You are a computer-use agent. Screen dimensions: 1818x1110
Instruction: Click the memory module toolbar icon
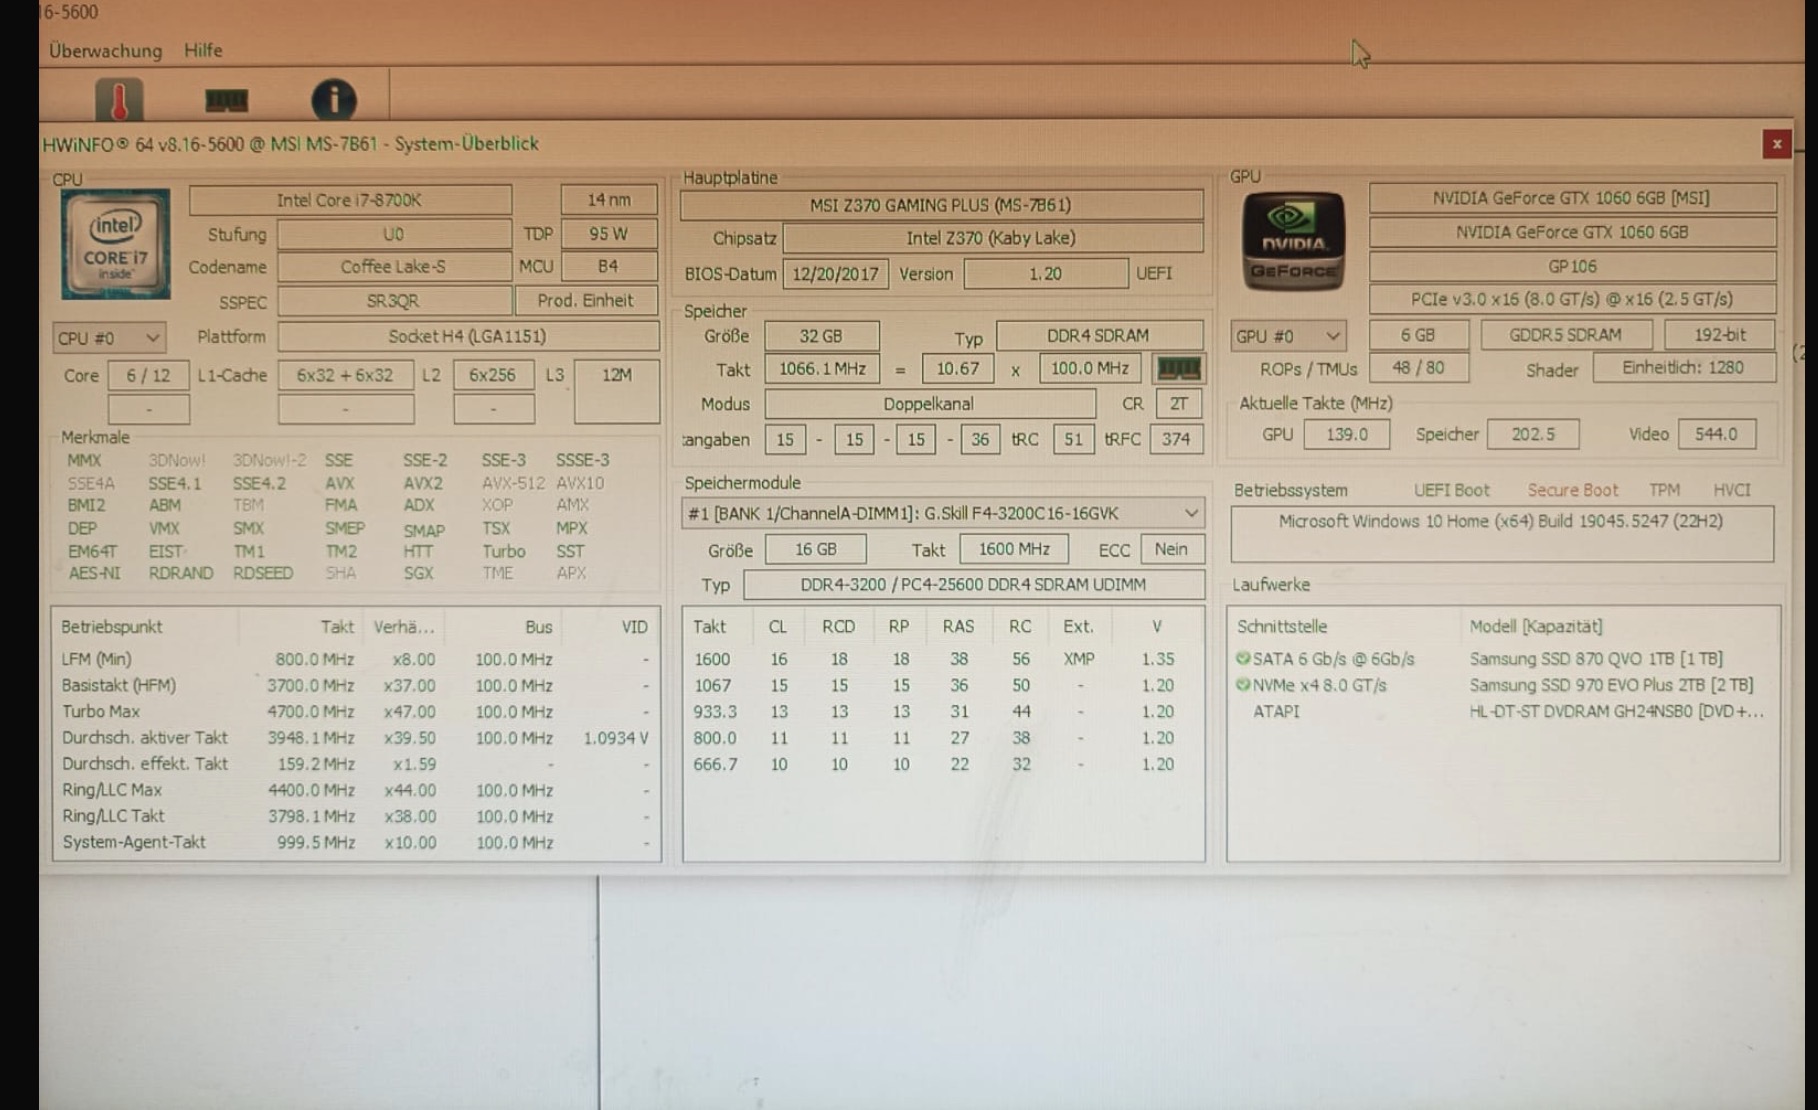point(226,100)
